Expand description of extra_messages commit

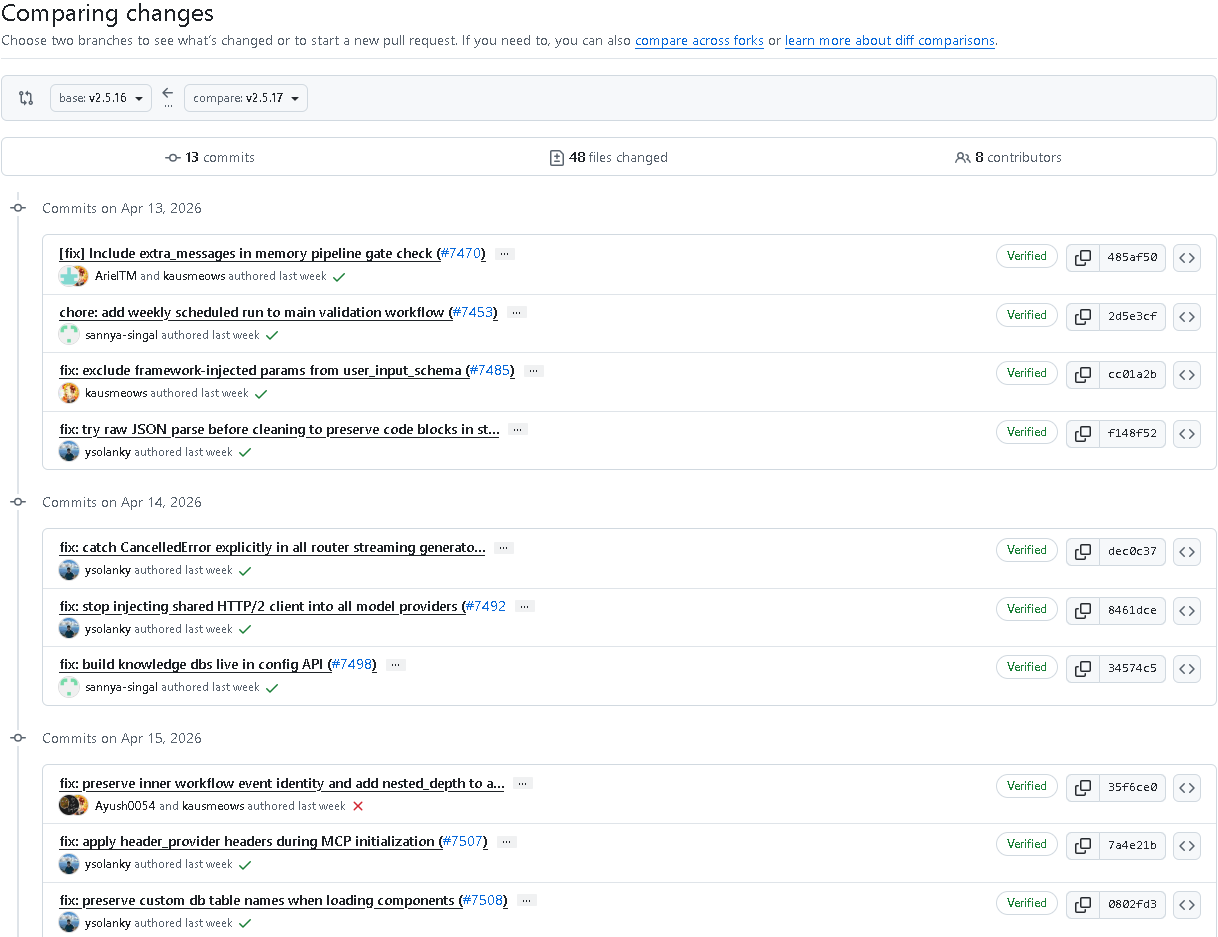click(x=505, y=254)
